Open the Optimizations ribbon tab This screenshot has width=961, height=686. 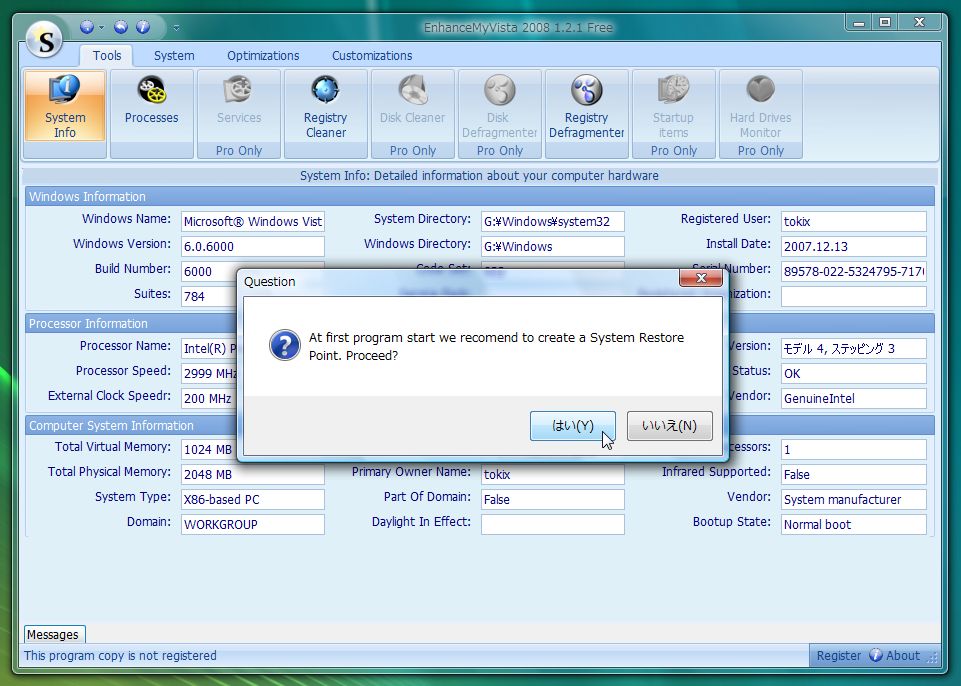pos(263,55)
